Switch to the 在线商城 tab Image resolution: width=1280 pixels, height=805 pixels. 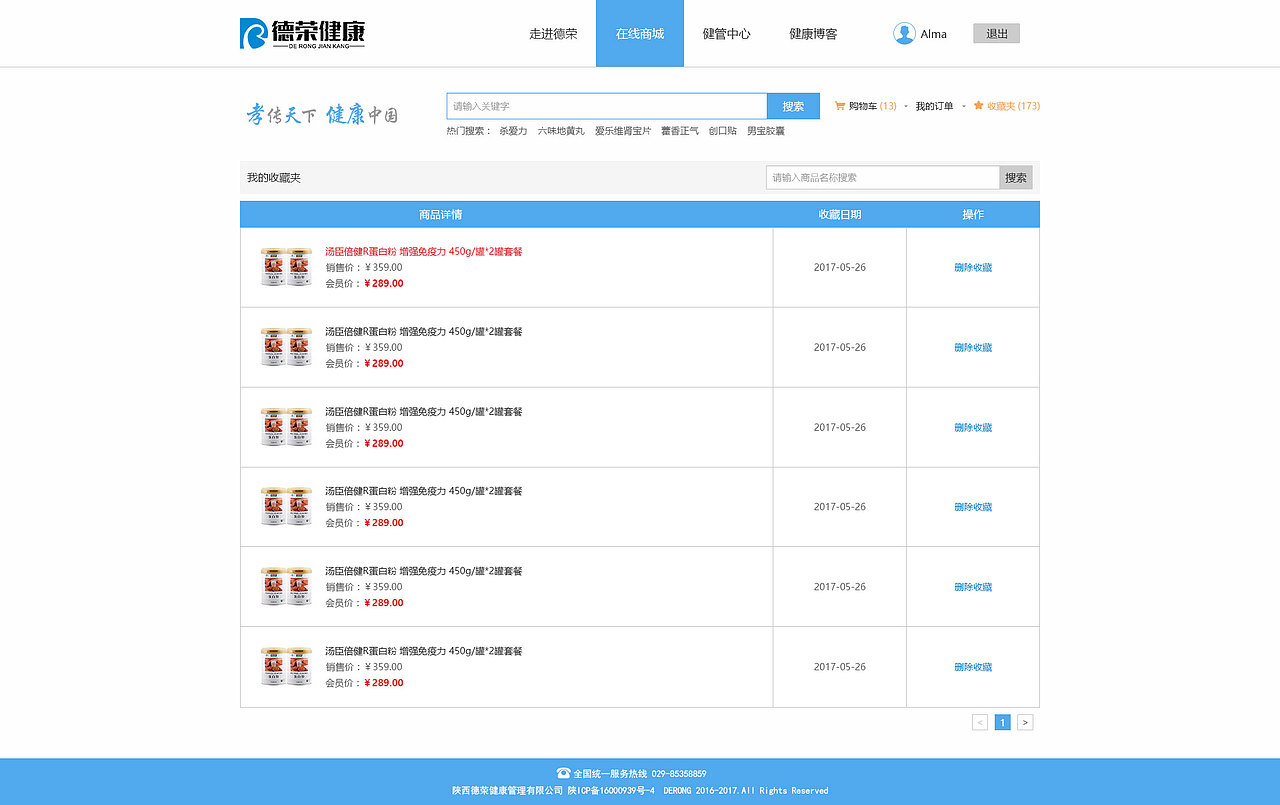(x=639, y=33)
